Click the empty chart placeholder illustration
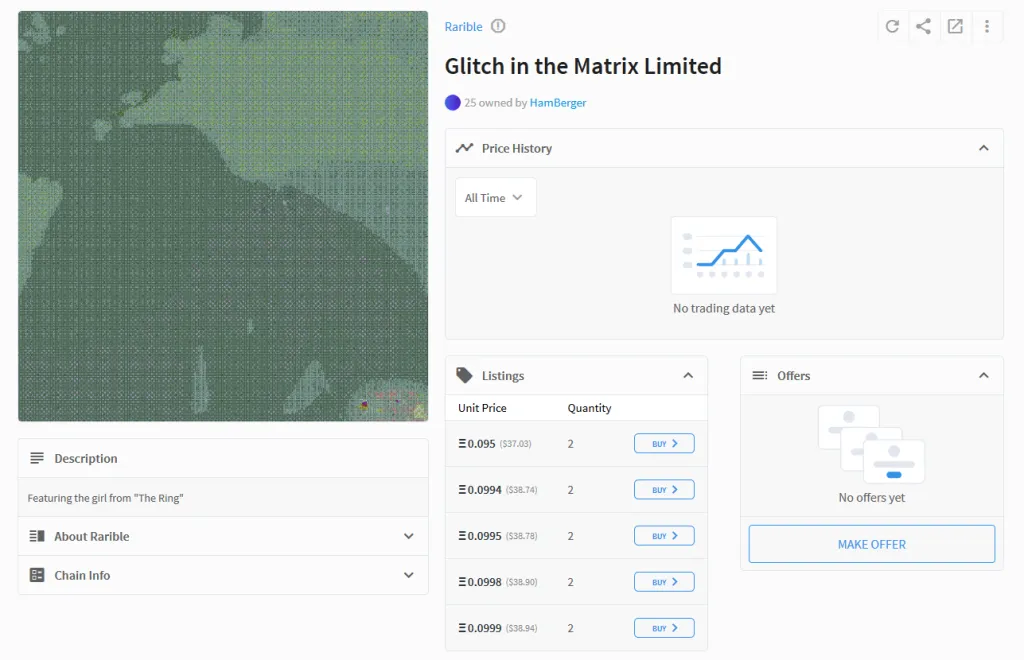Viewport: 1024px width, 660px height. tap(724, 255)
